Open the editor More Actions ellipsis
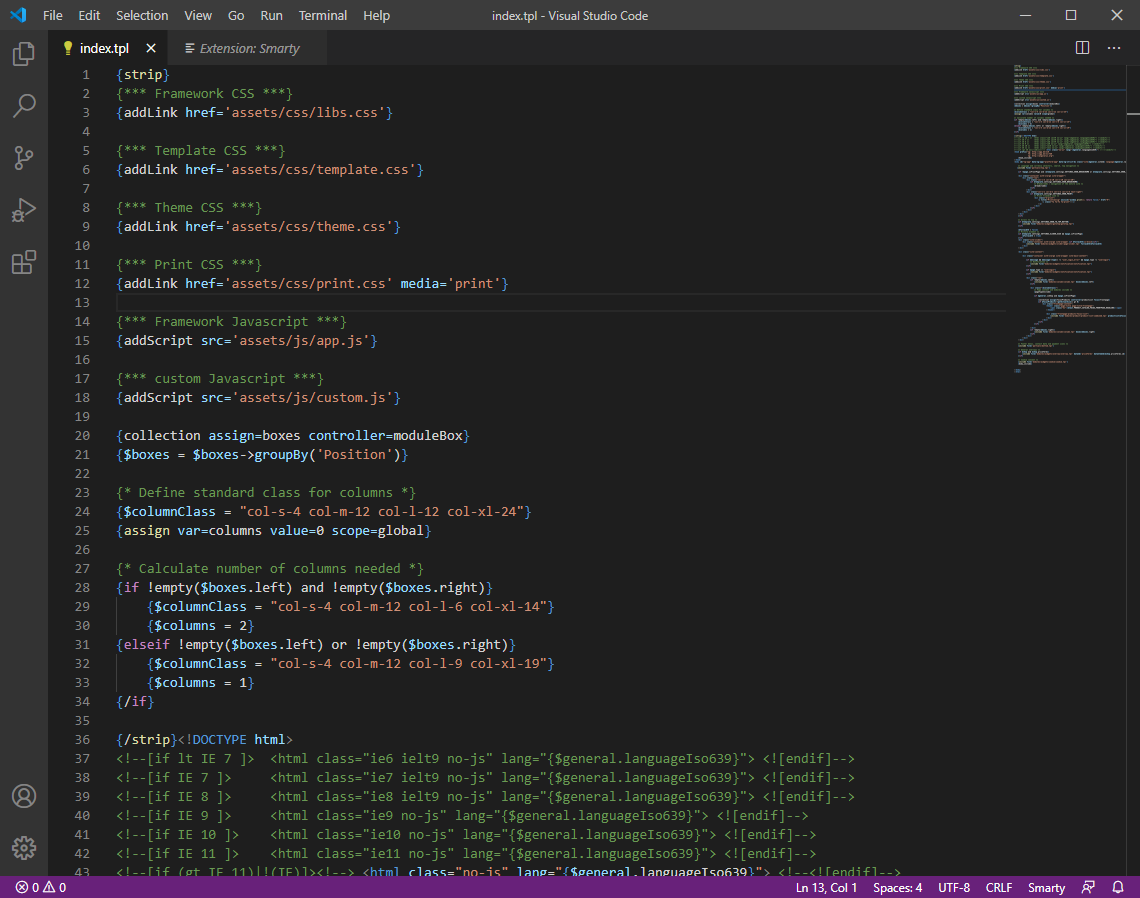The width and height of the screenshot is (1140, 898). [1114, 48]
